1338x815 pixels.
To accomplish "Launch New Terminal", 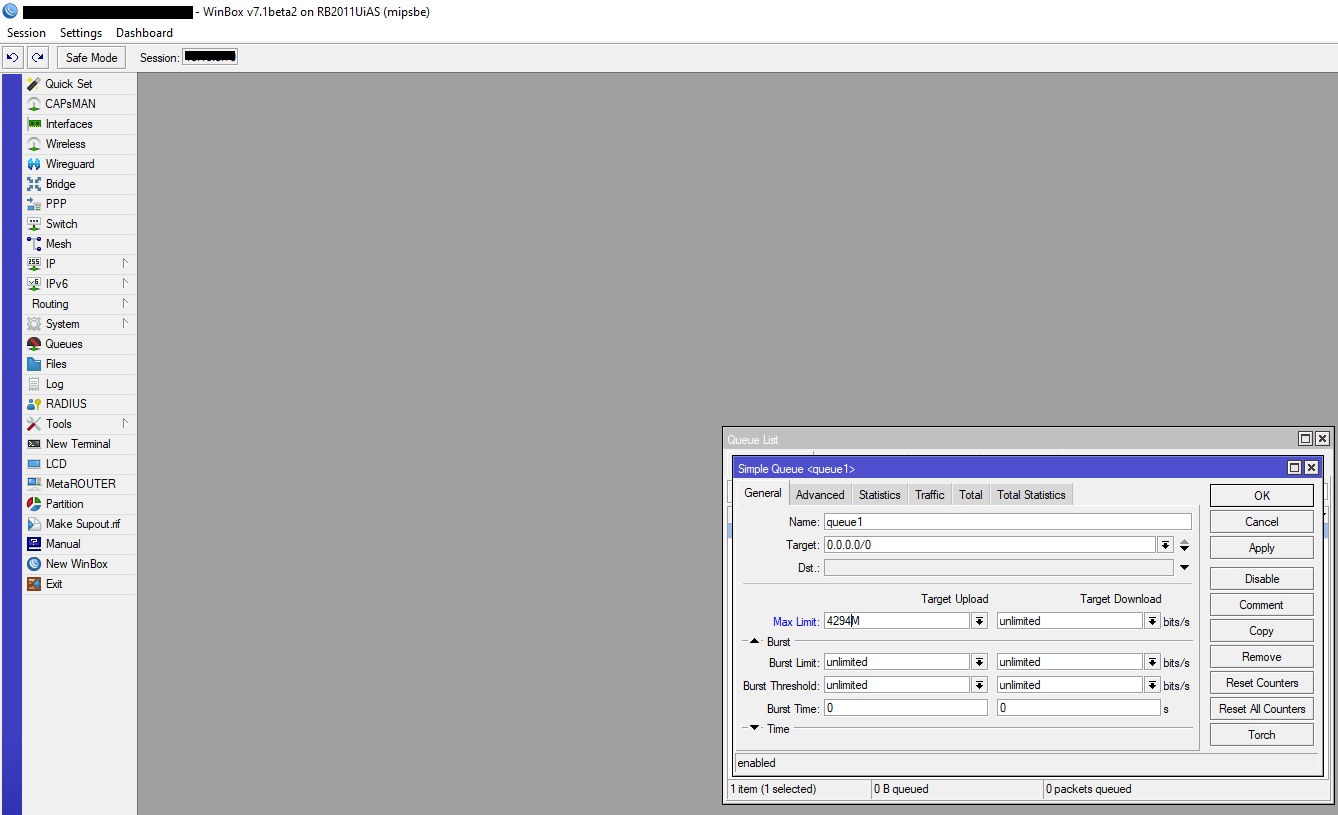I will pyautogui.click(x=80, y=444).
